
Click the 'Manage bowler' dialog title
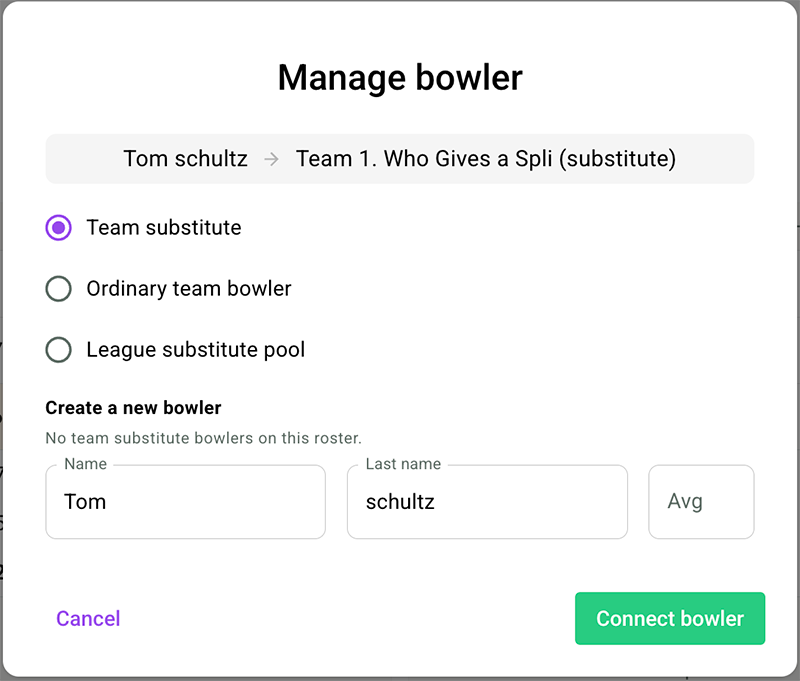(x=400, y=78)
